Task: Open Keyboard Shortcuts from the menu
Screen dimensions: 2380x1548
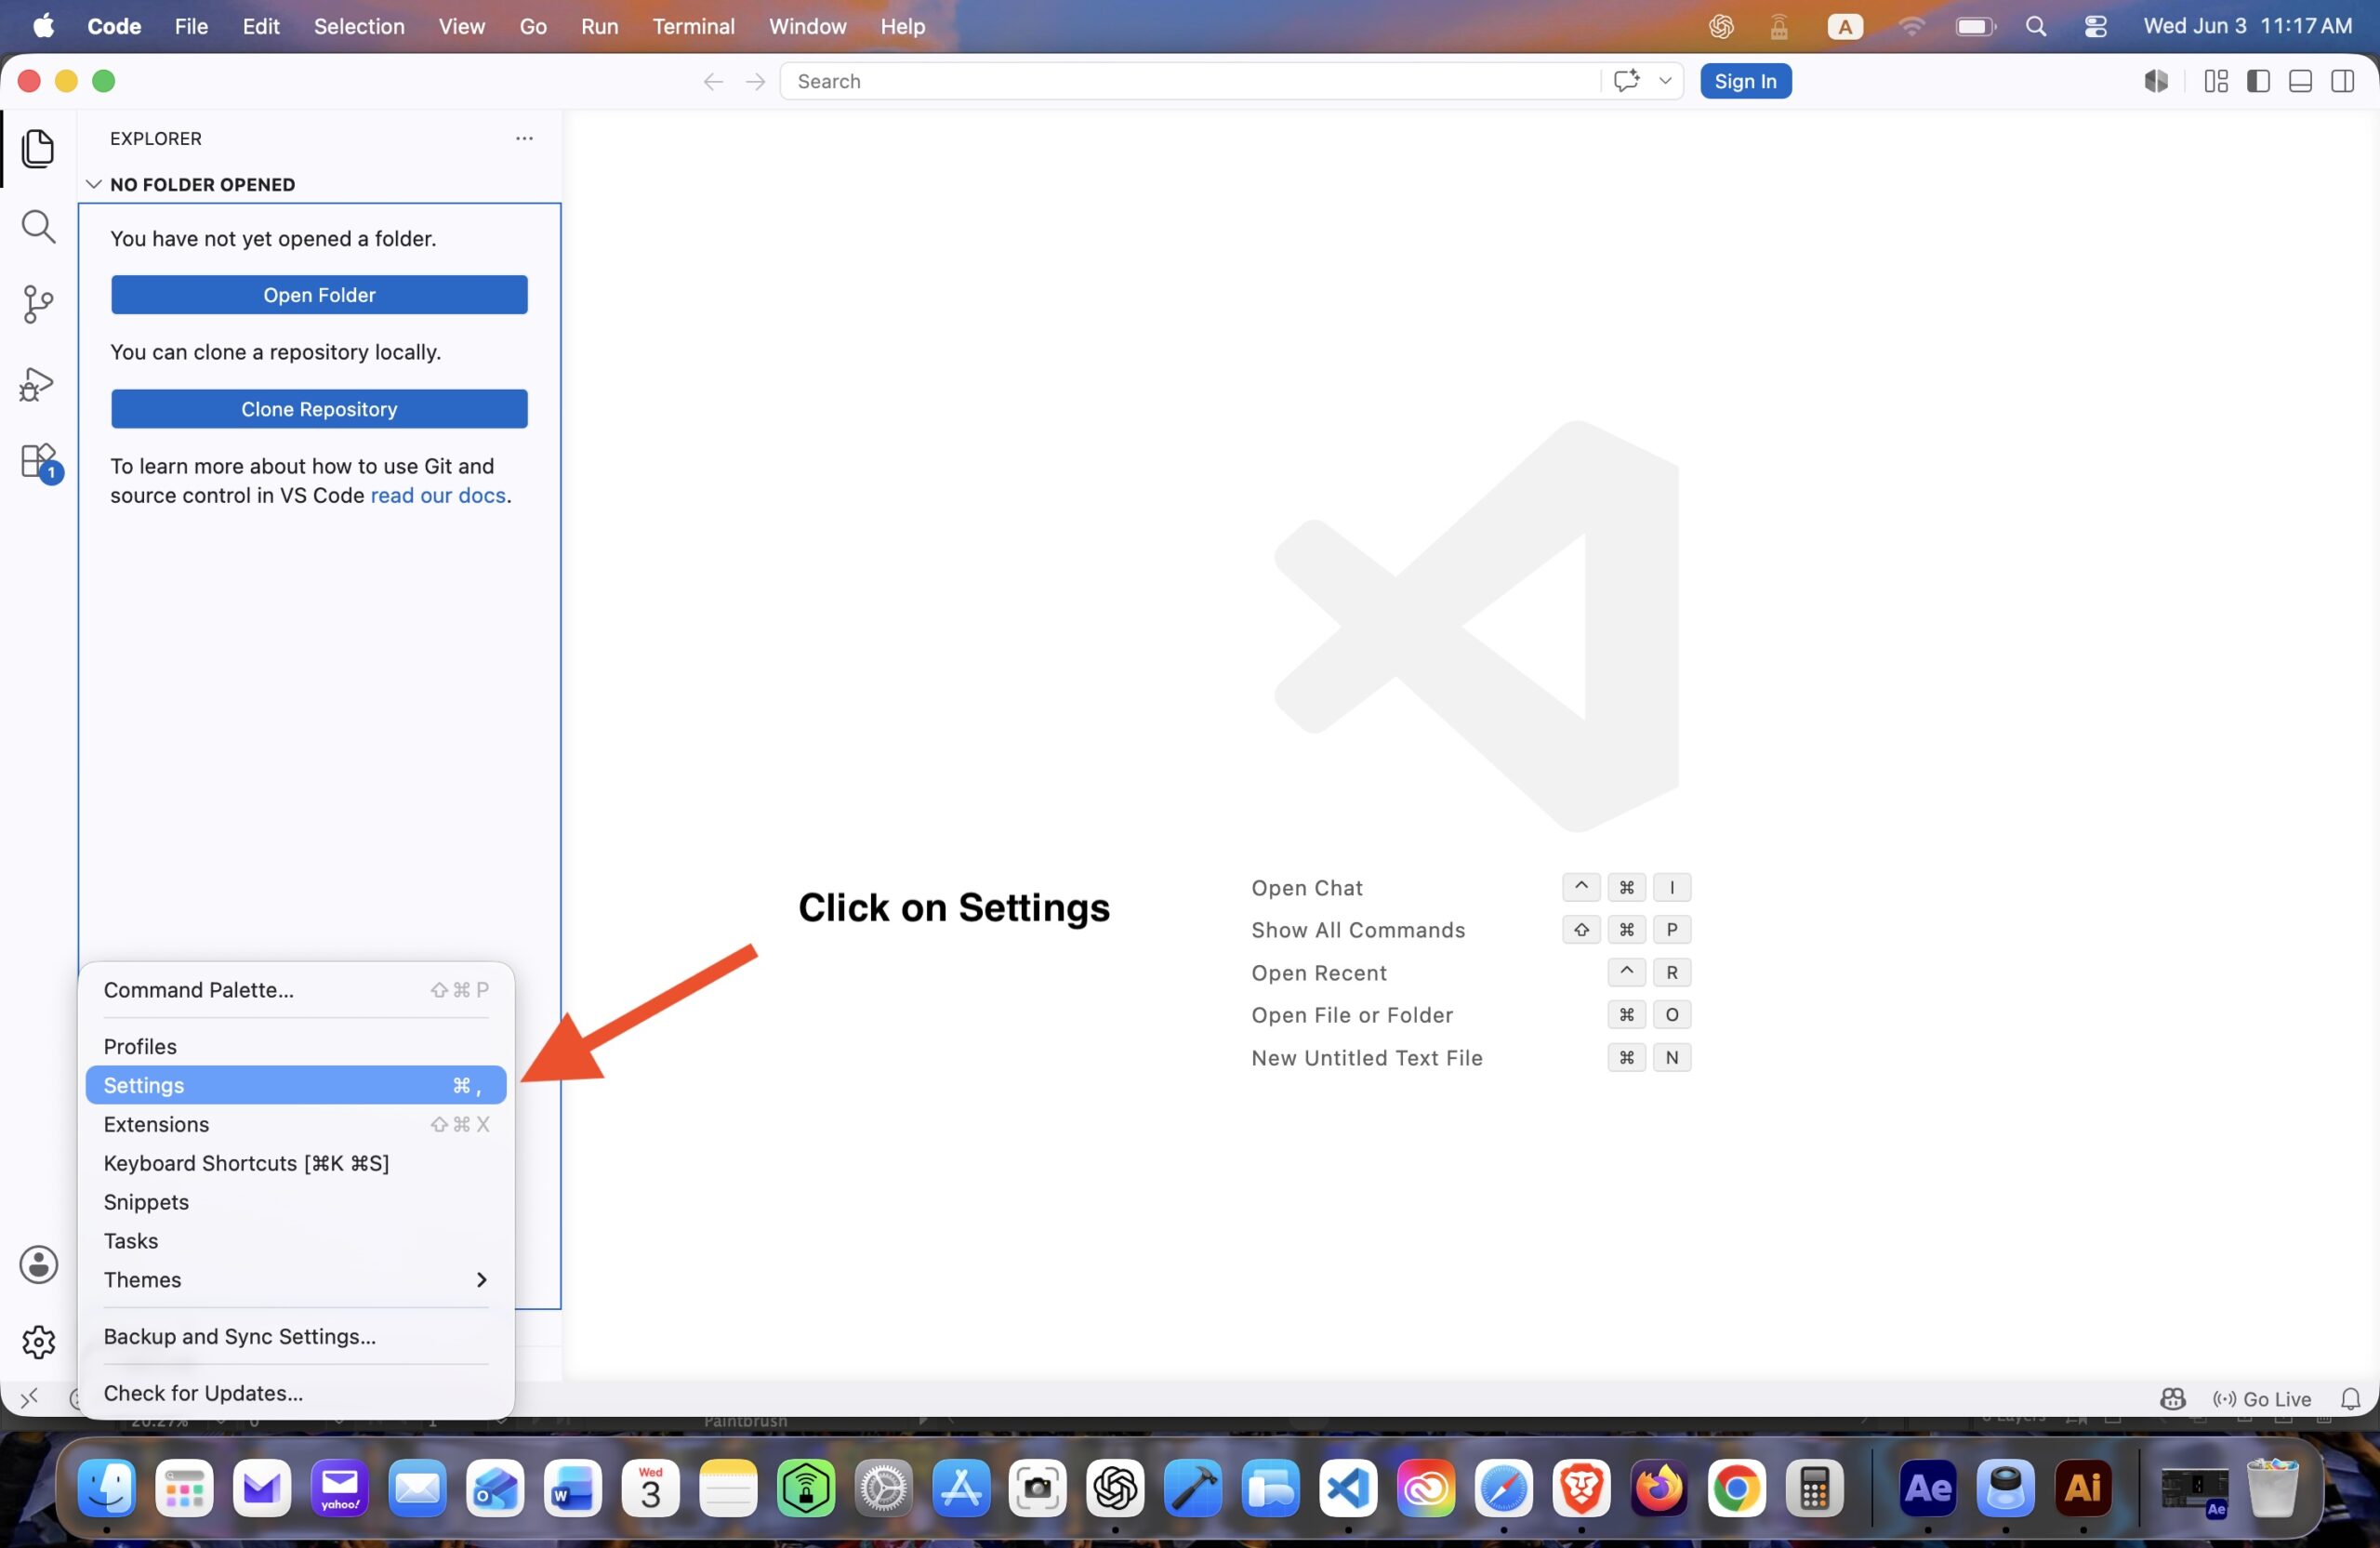Action: coord(296,1163)
